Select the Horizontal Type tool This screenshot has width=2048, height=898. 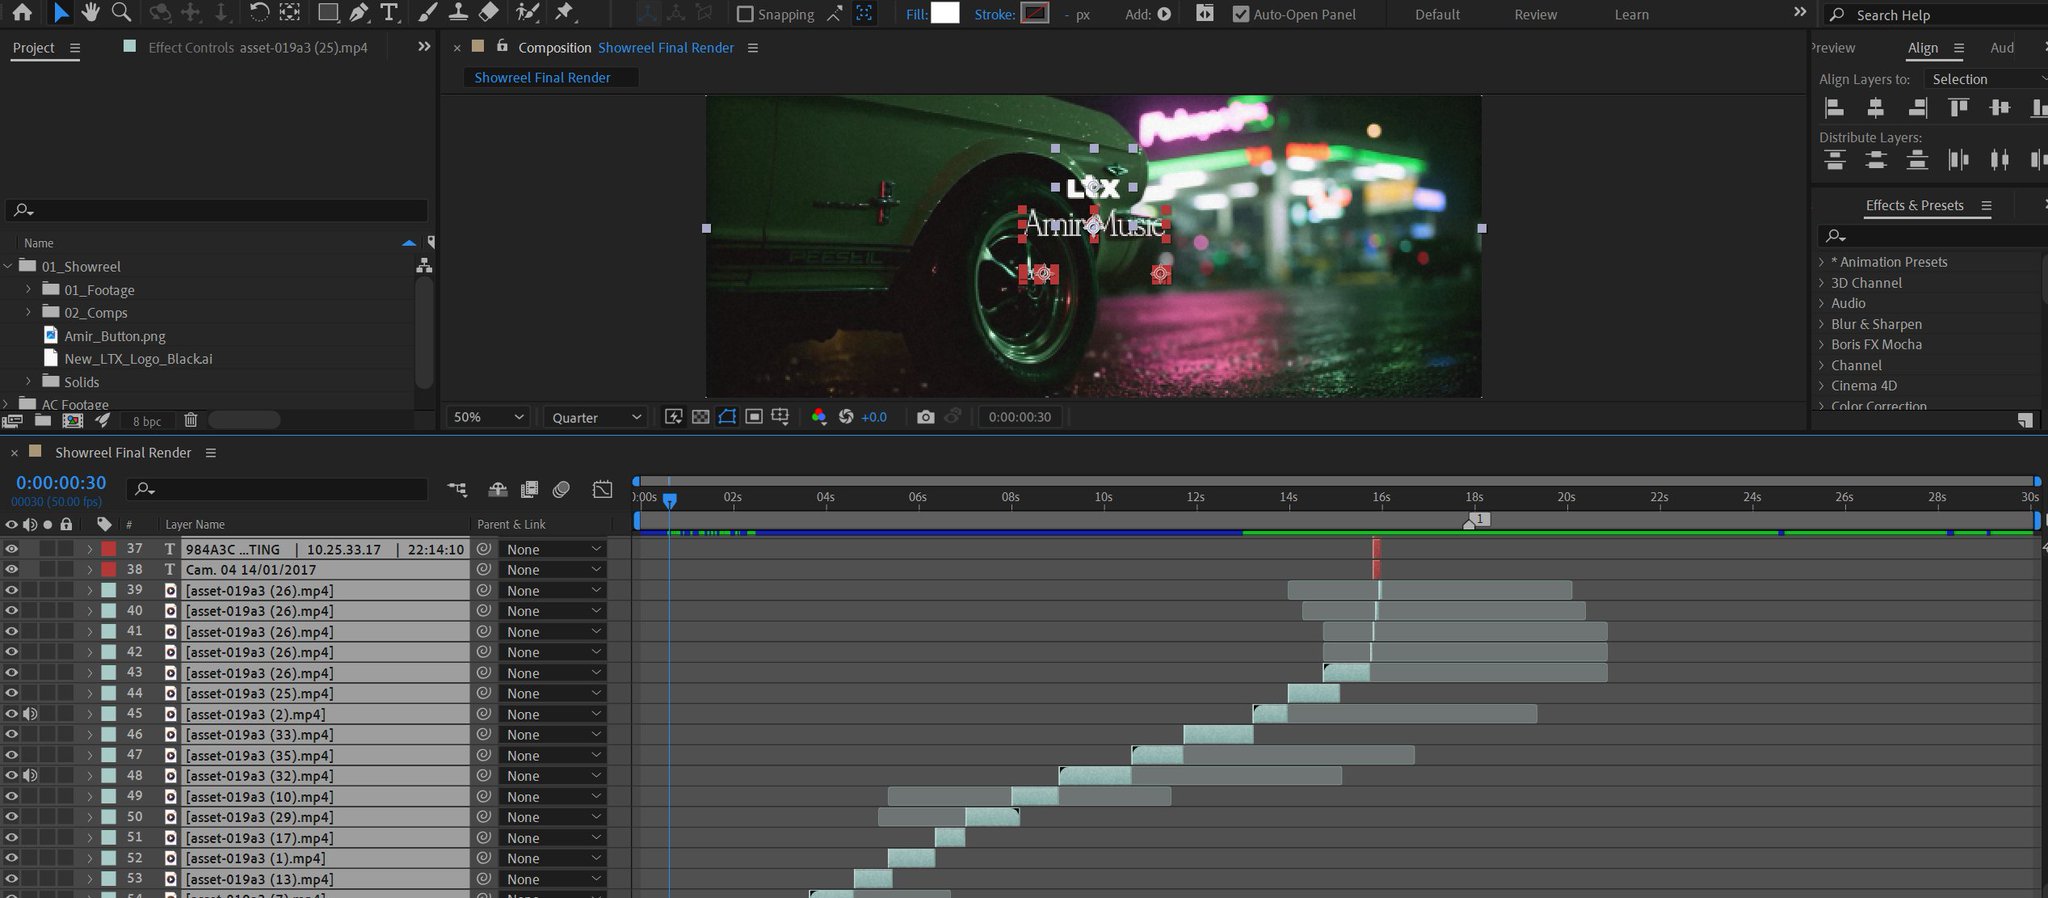coord(389,13)
